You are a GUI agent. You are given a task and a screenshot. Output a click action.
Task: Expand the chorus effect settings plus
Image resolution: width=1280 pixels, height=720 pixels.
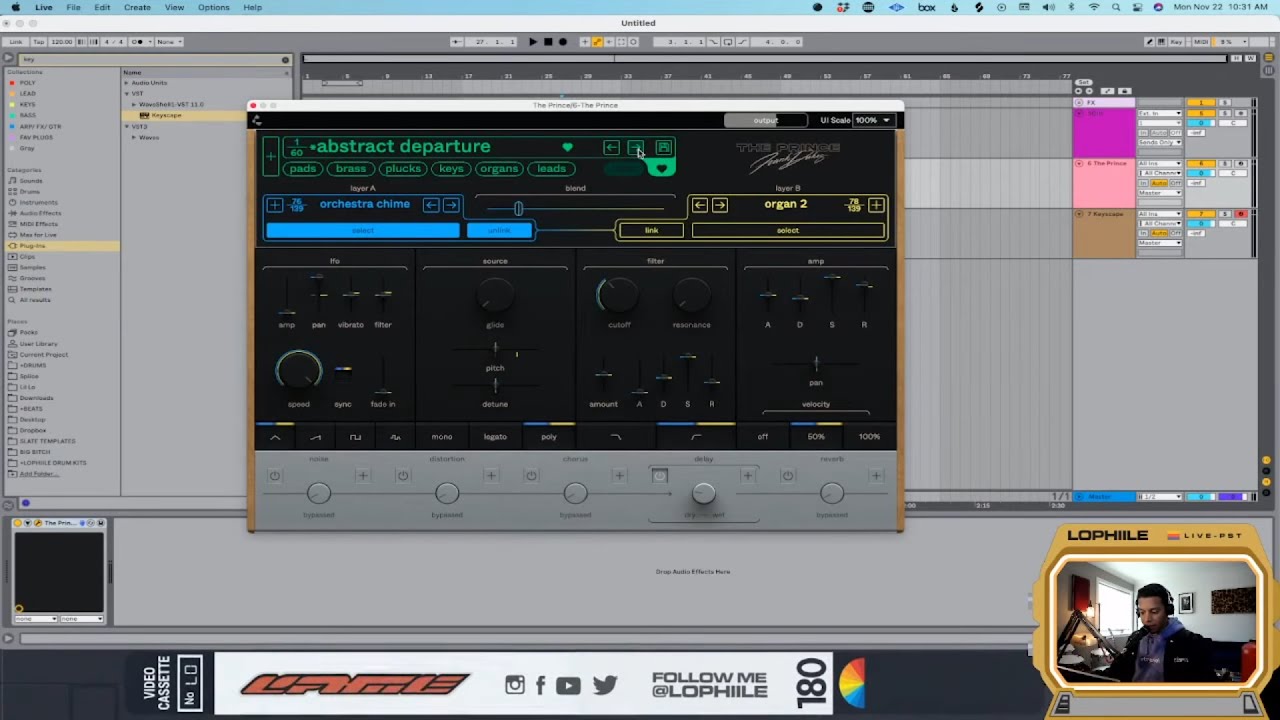619,476
